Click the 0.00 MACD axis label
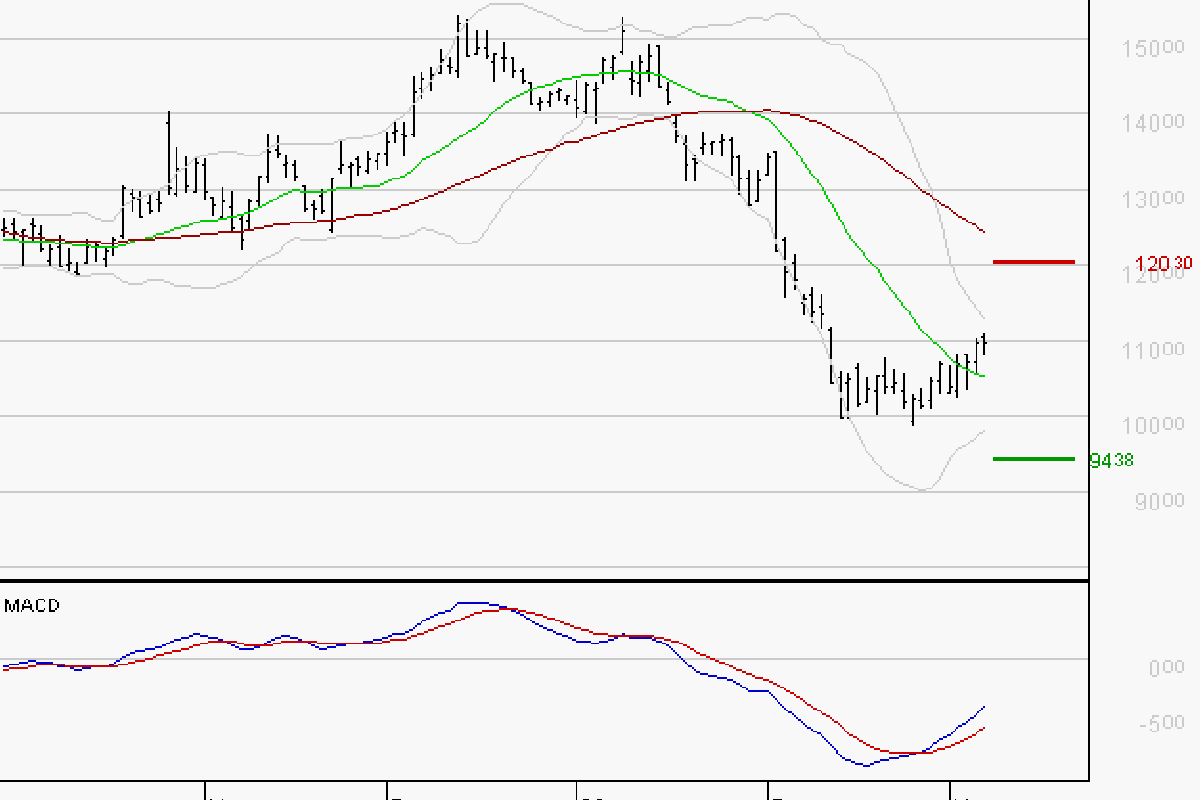This screenshot has height=800, width=1200. tap(1166, 667)
